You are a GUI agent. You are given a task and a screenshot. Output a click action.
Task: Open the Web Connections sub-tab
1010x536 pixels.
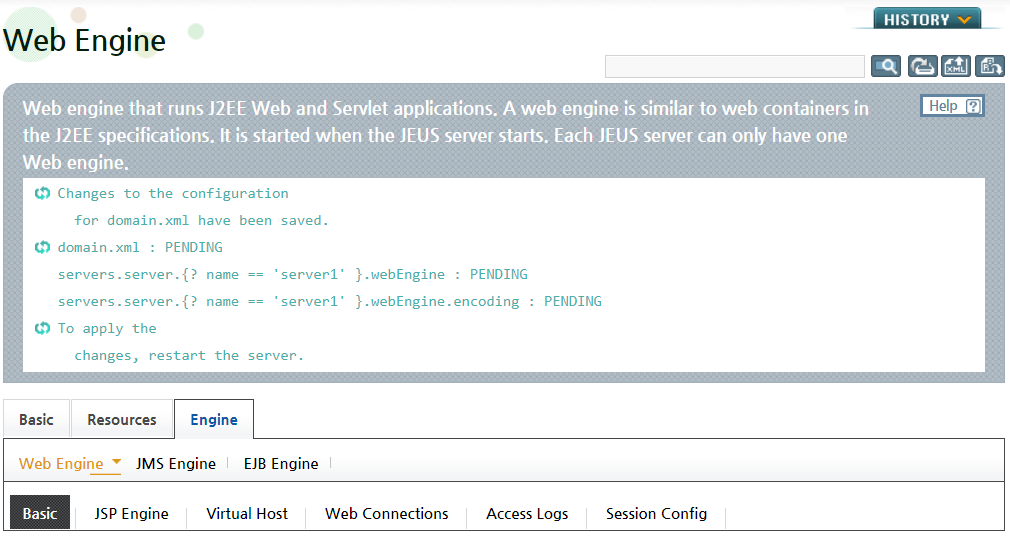[386, 513]
